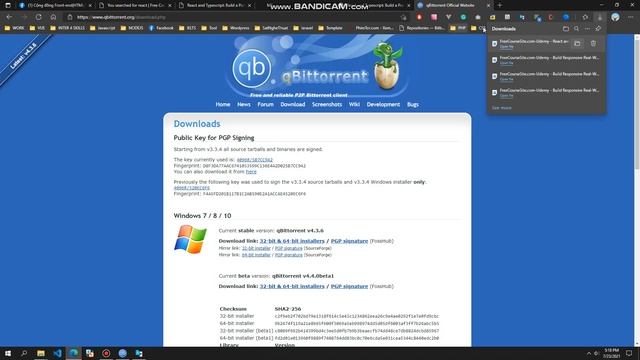Screen dimensions: 640x360
Task: Search downloads with magnifier icon in Downloads panel
Action: pos(576,29)
